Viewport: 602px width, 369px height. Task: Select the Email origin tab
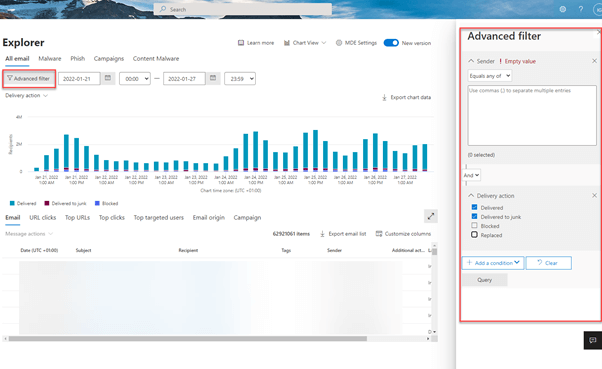208,218
